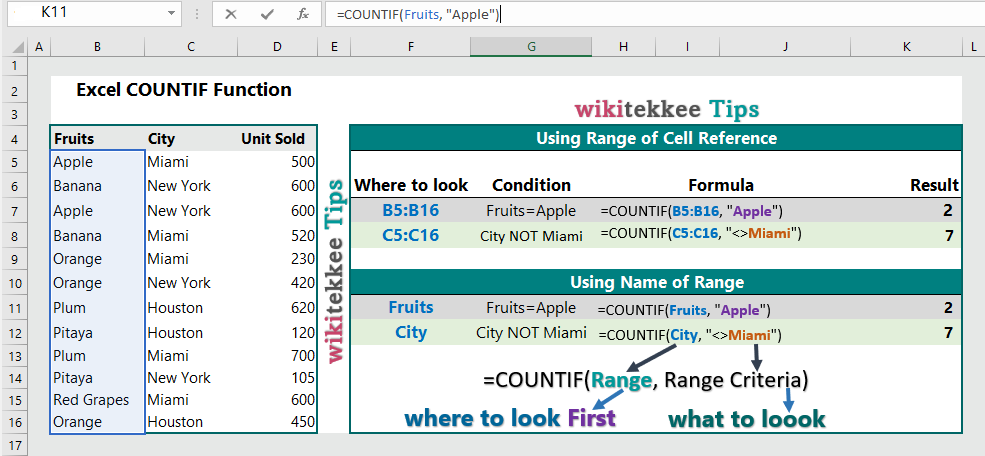Select row 4 header
Screen dimensions: 985x456
tap(14, 139)
